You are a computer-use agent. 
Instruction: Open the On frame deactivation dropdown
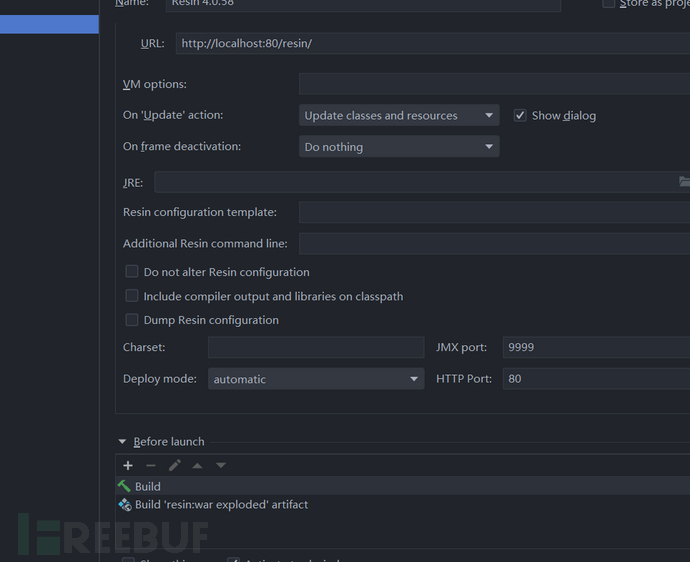tap(399, 147)
